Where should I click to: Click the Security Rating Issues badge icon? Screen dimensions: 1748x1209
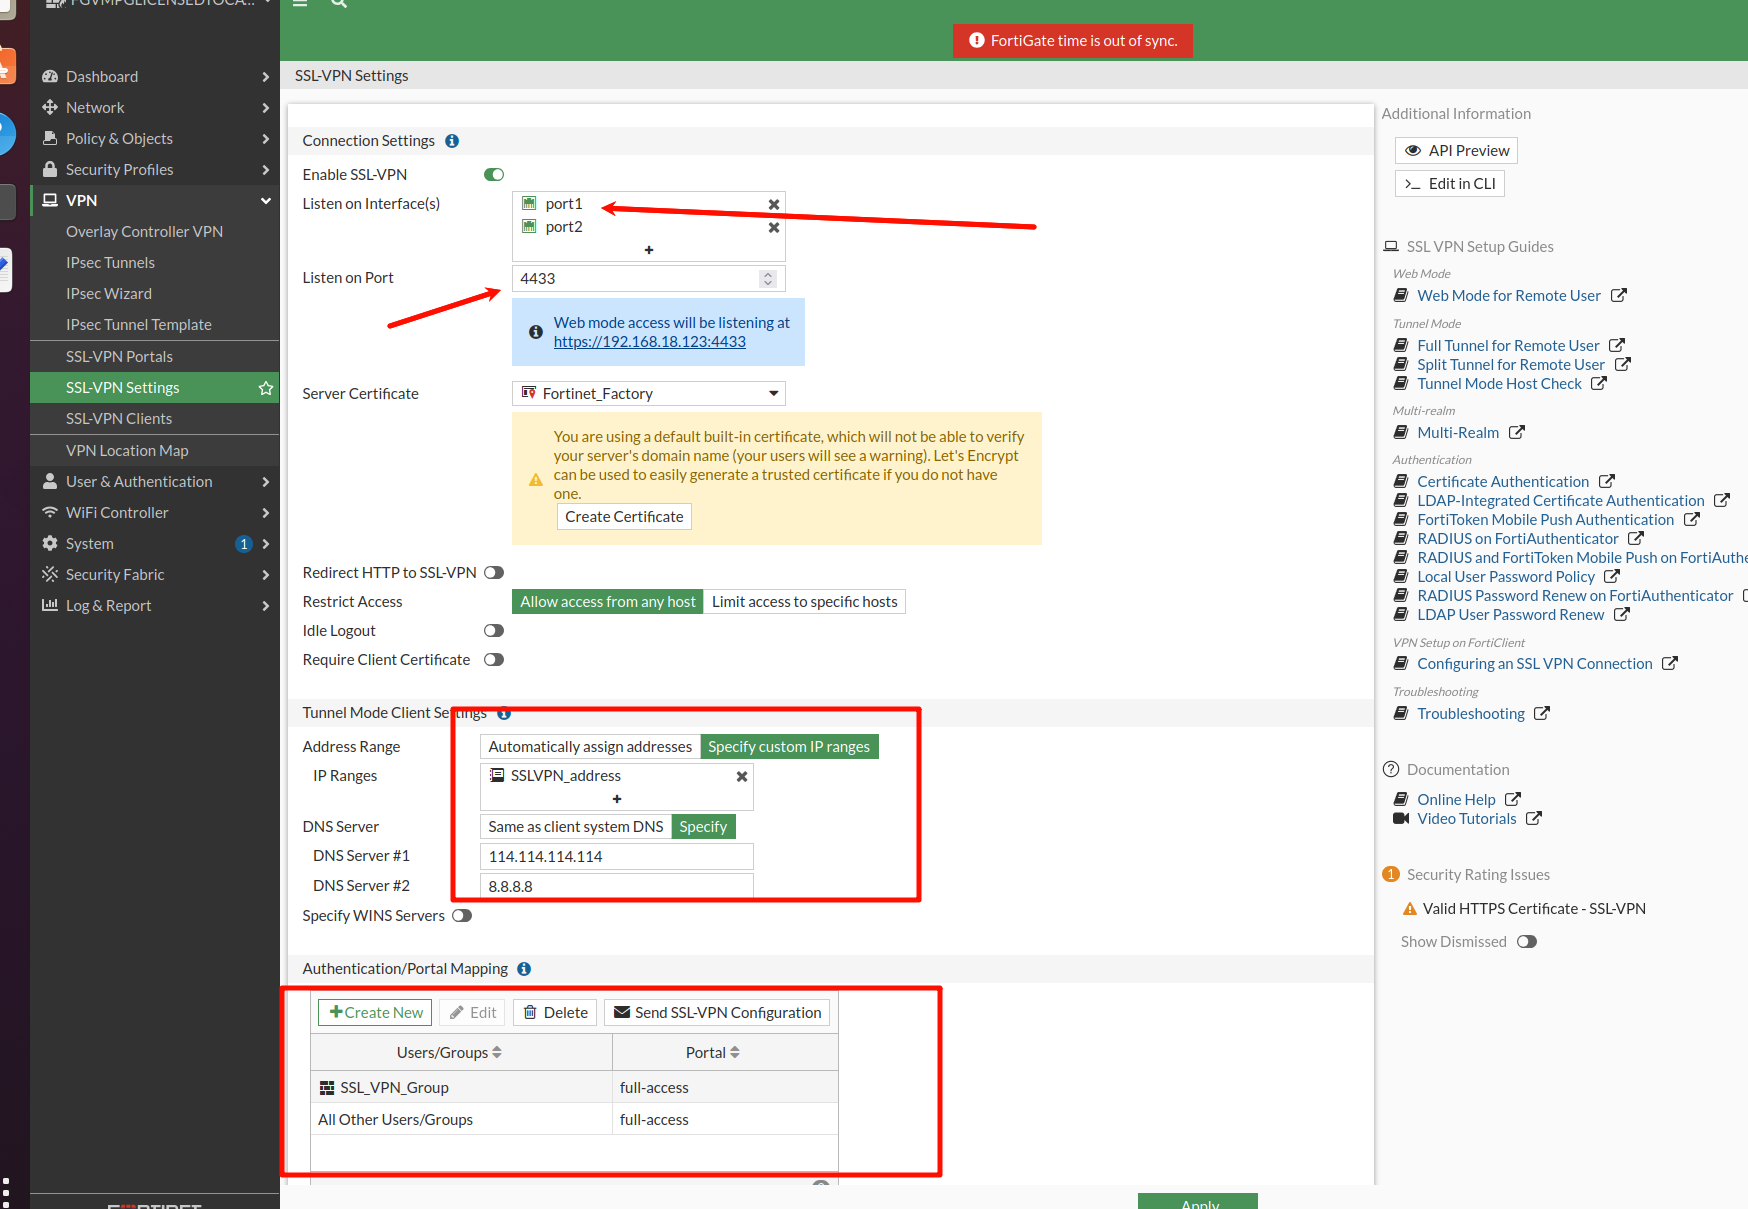[x=1391, y=875]
